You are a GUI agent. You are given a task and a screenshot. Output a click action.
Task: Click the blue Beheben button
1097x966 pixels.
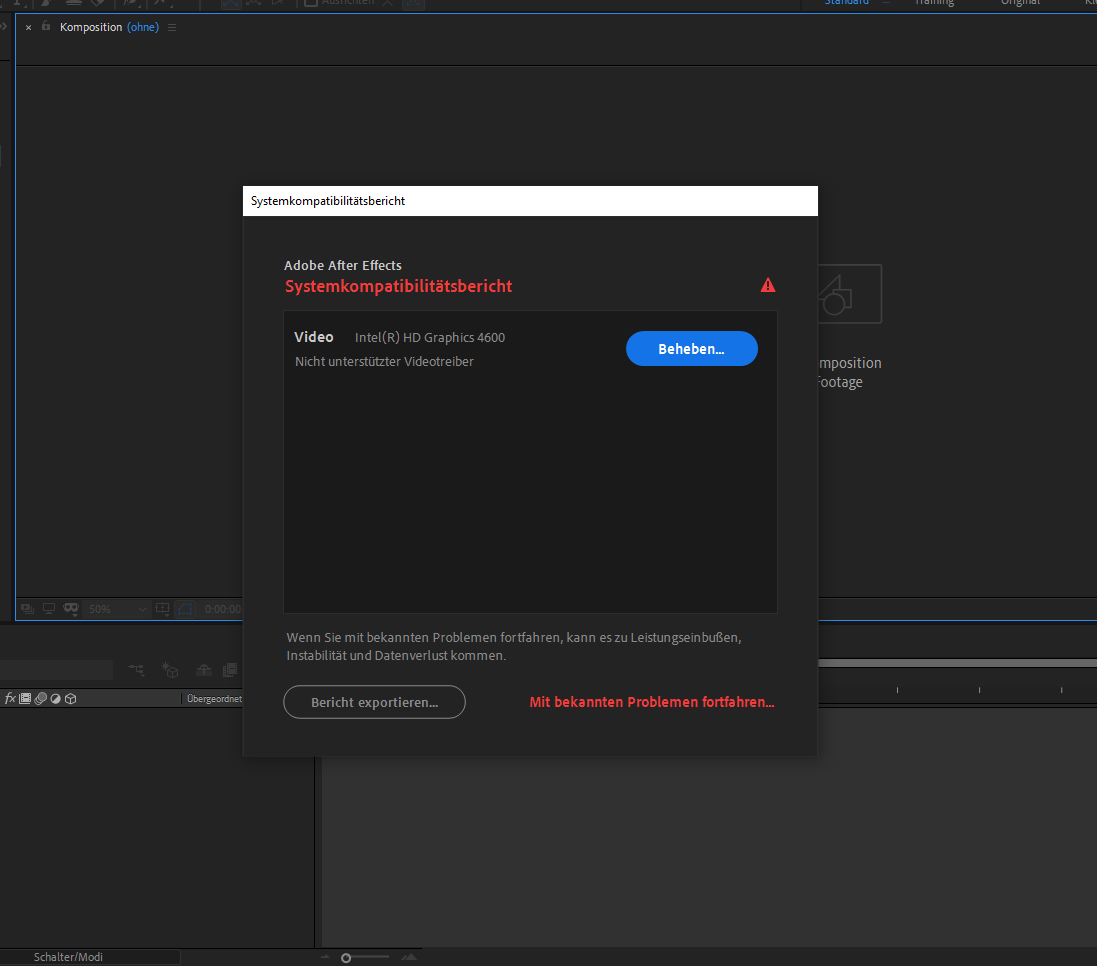click(691, 348)
